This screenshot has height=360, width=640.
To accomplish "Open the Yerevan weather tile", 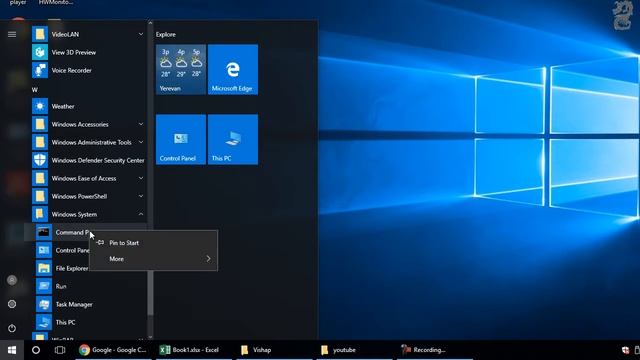I will pyautogui.click(x=181, y=69).
